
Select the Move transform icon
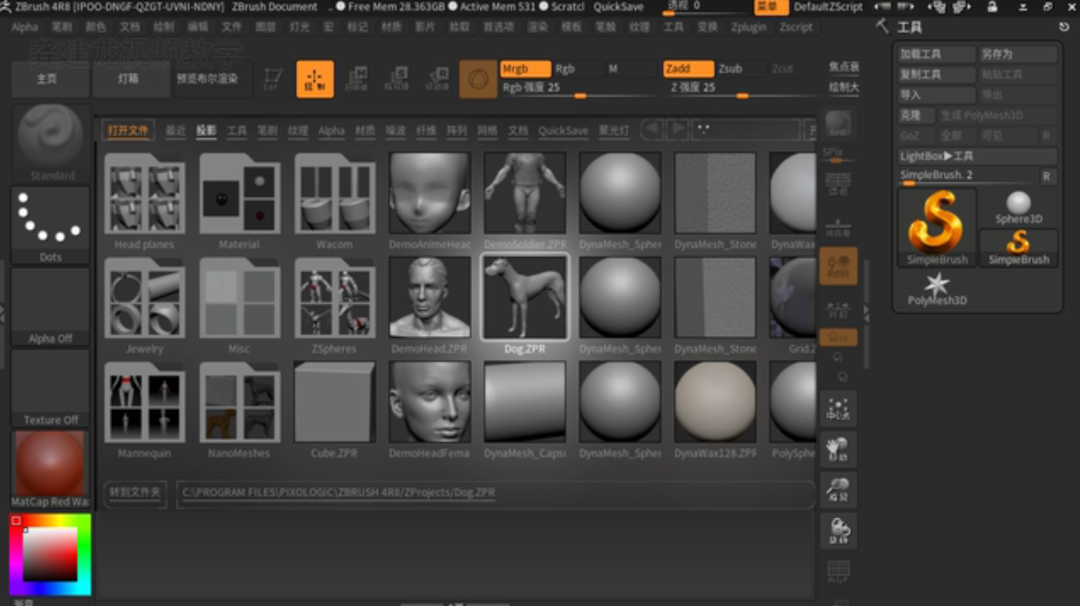coord(356,79)
